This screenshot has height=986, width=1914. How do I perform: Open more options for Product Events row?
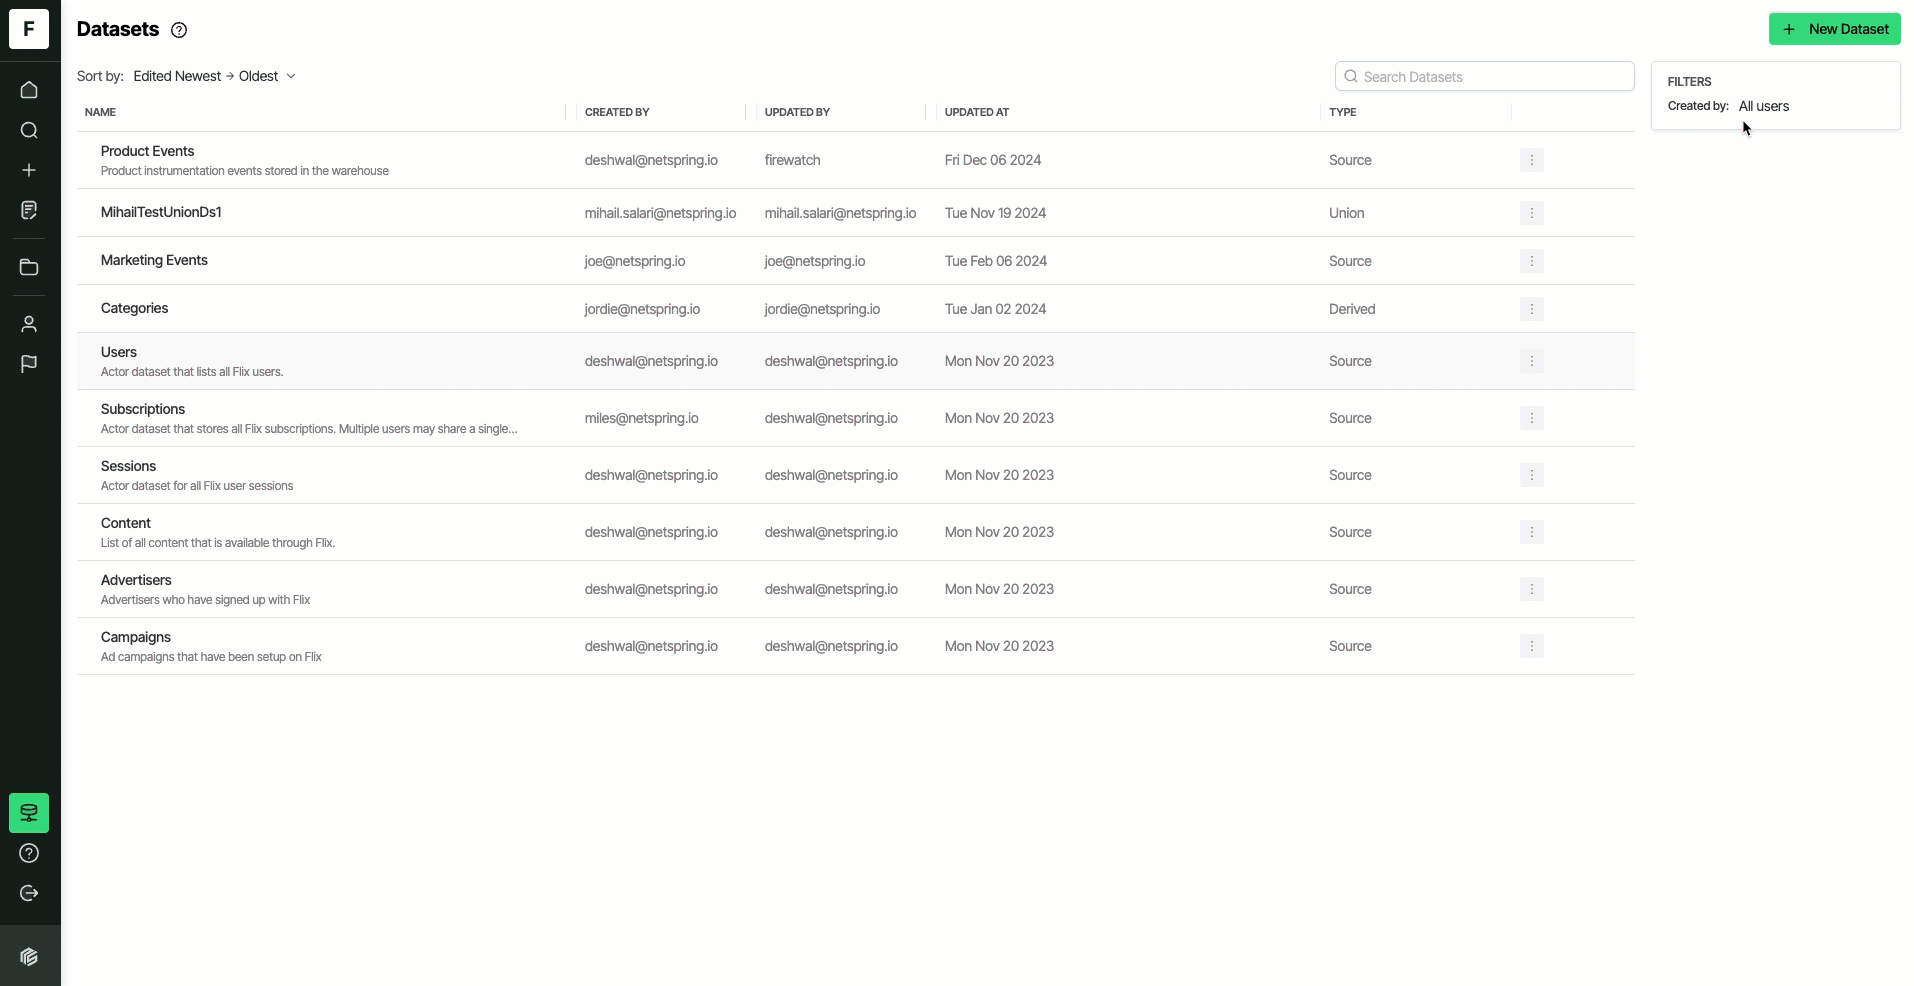(x=1531, y=160)
